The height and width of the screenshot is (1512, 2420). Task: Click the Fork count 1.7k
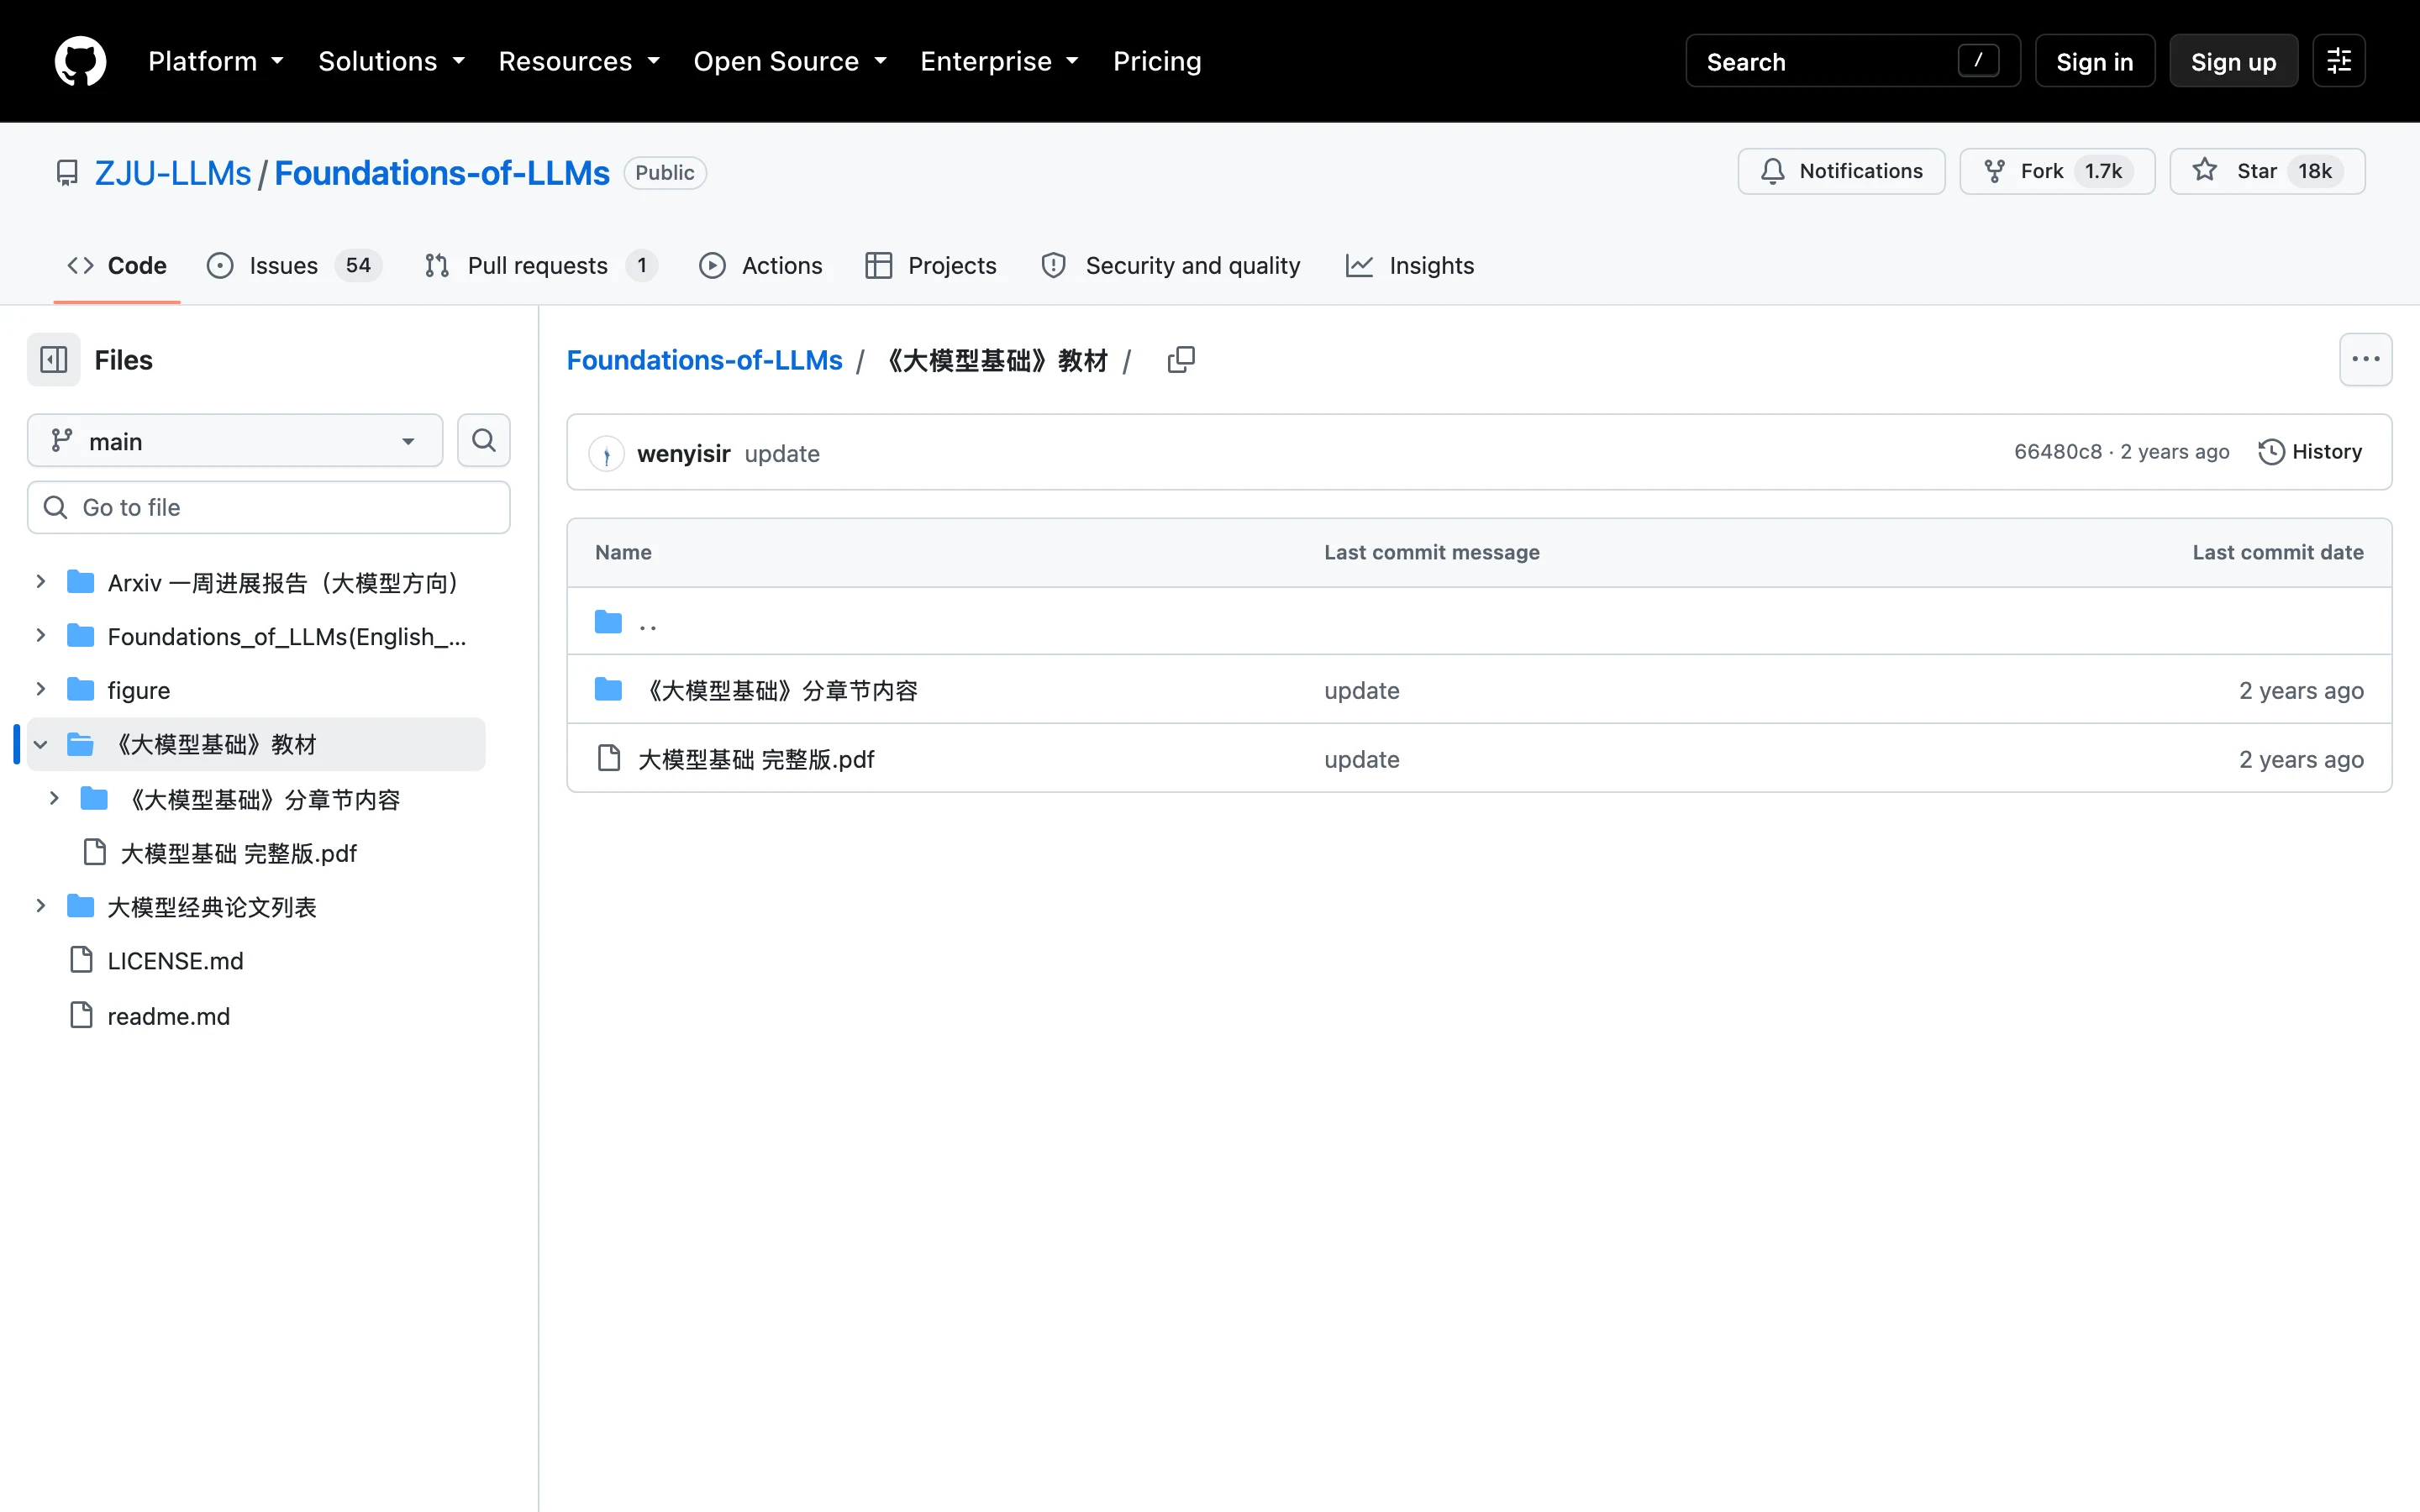coord(2103,171)
